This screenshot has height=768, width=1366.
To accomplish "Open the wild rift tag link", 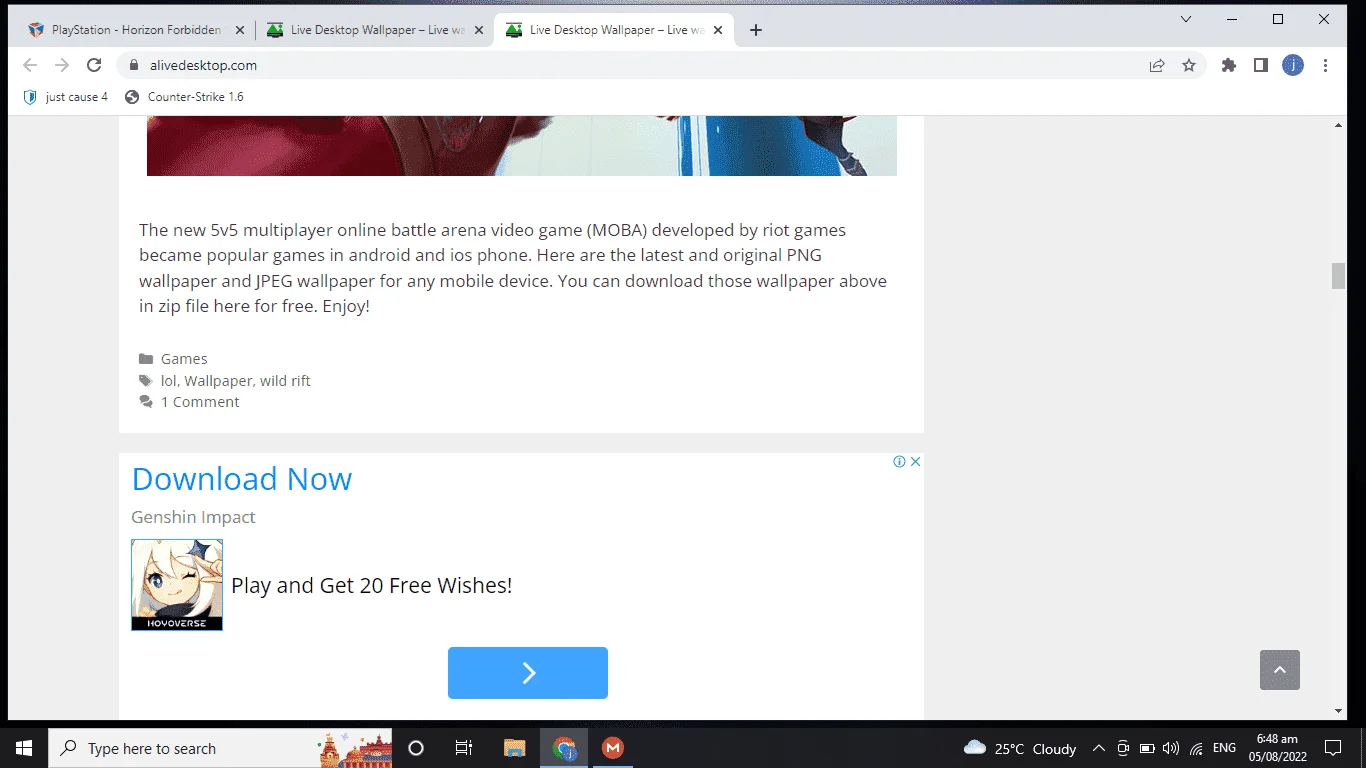I will pos(285,381).
